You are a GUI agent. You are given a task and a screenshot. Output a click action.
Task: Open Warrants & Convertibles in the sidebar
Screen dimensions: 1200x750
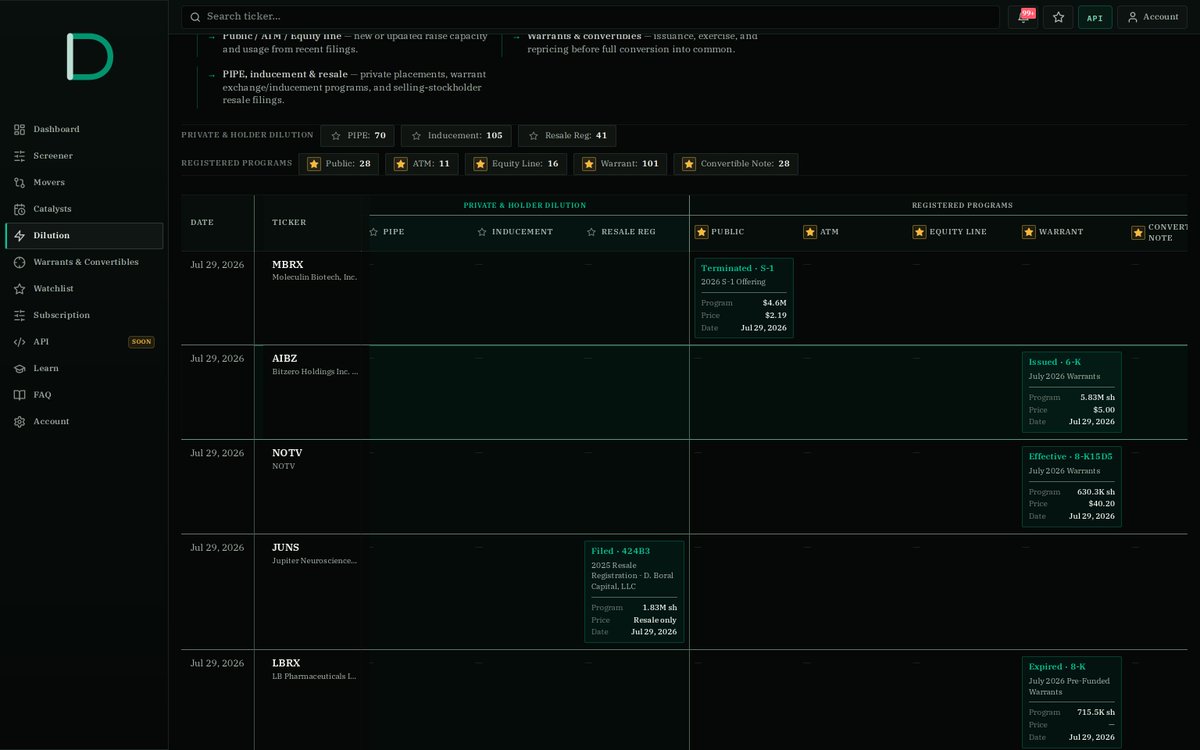[84, 262]
